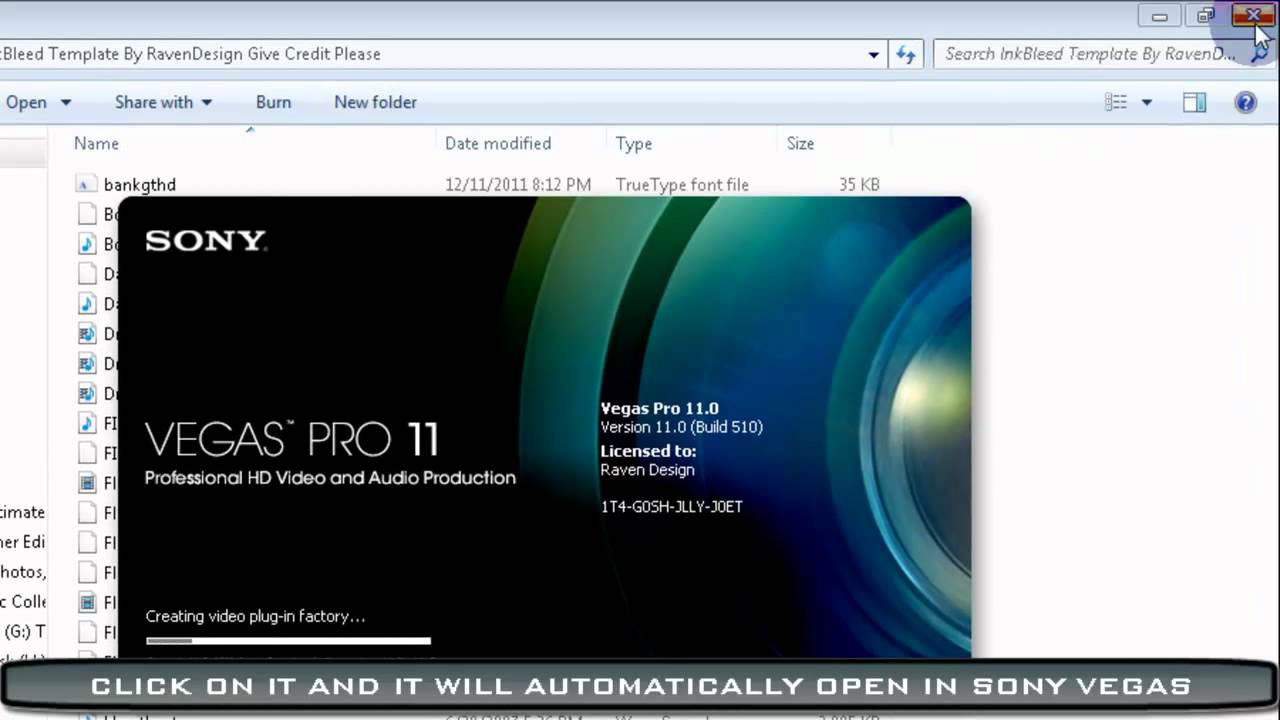Open the view options dropdown arrow
The image size is (1280, 720).
(1147, 102)
